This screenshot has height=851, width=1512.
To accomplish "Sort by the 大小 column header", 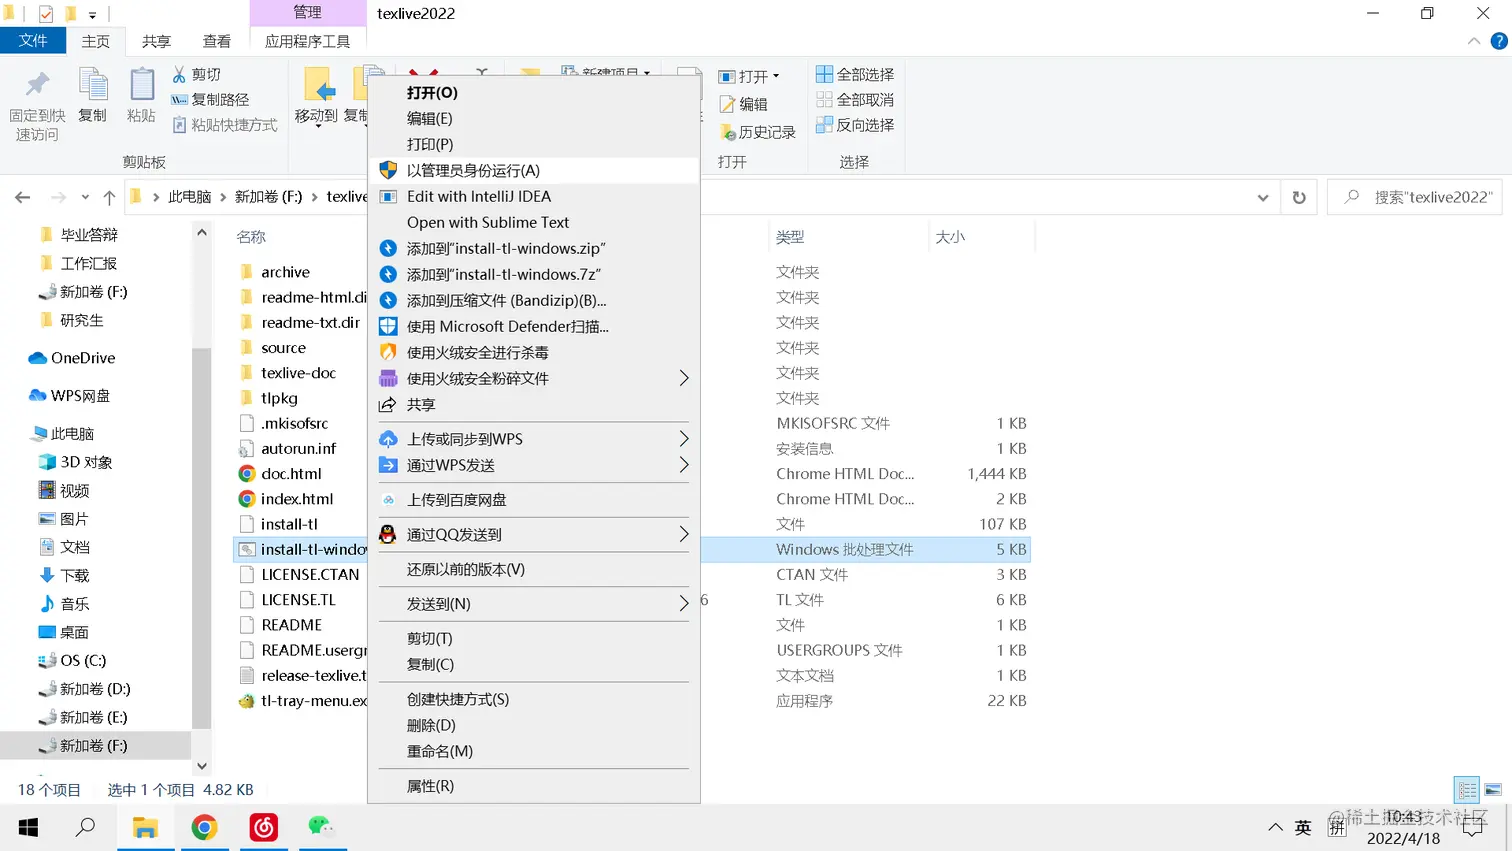I will (x=950, y=237).
